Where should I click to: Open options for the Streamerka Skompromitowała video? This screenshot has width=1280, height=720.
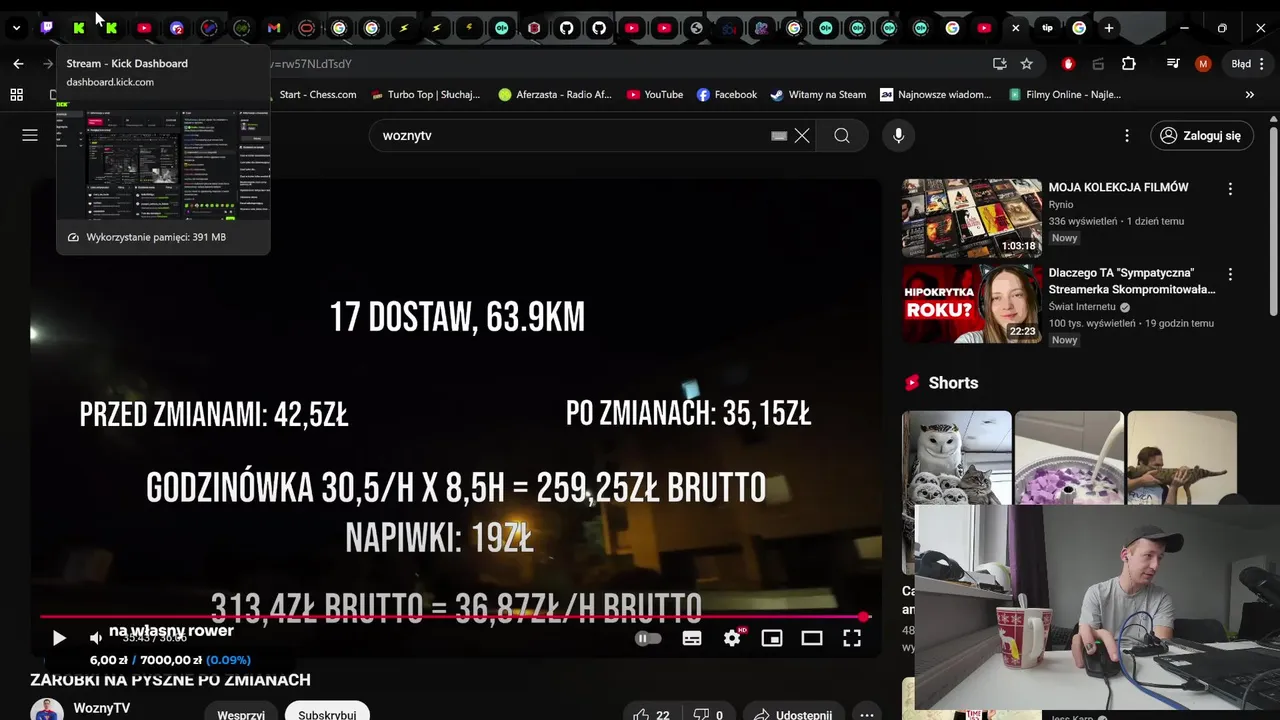1230,274
